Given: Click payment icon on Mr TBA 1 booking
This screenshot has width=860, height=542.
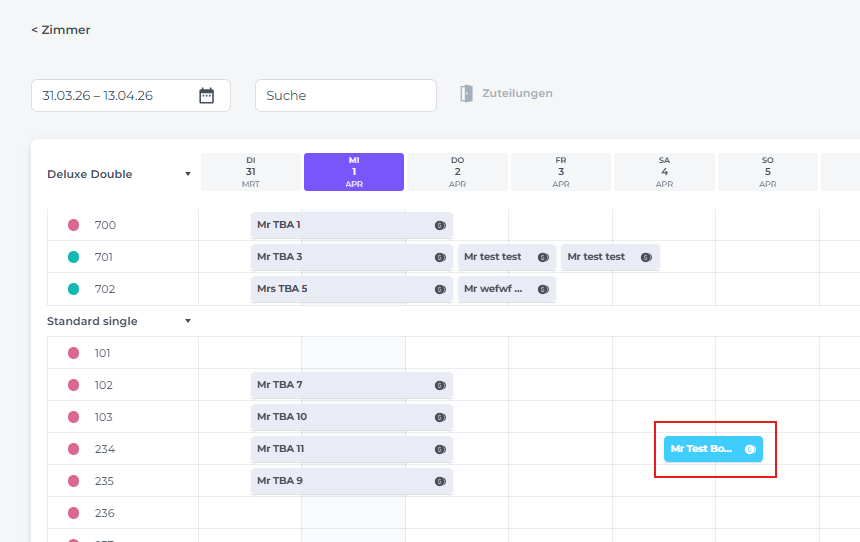Looking at the screenshot, I should click(440, 225).
